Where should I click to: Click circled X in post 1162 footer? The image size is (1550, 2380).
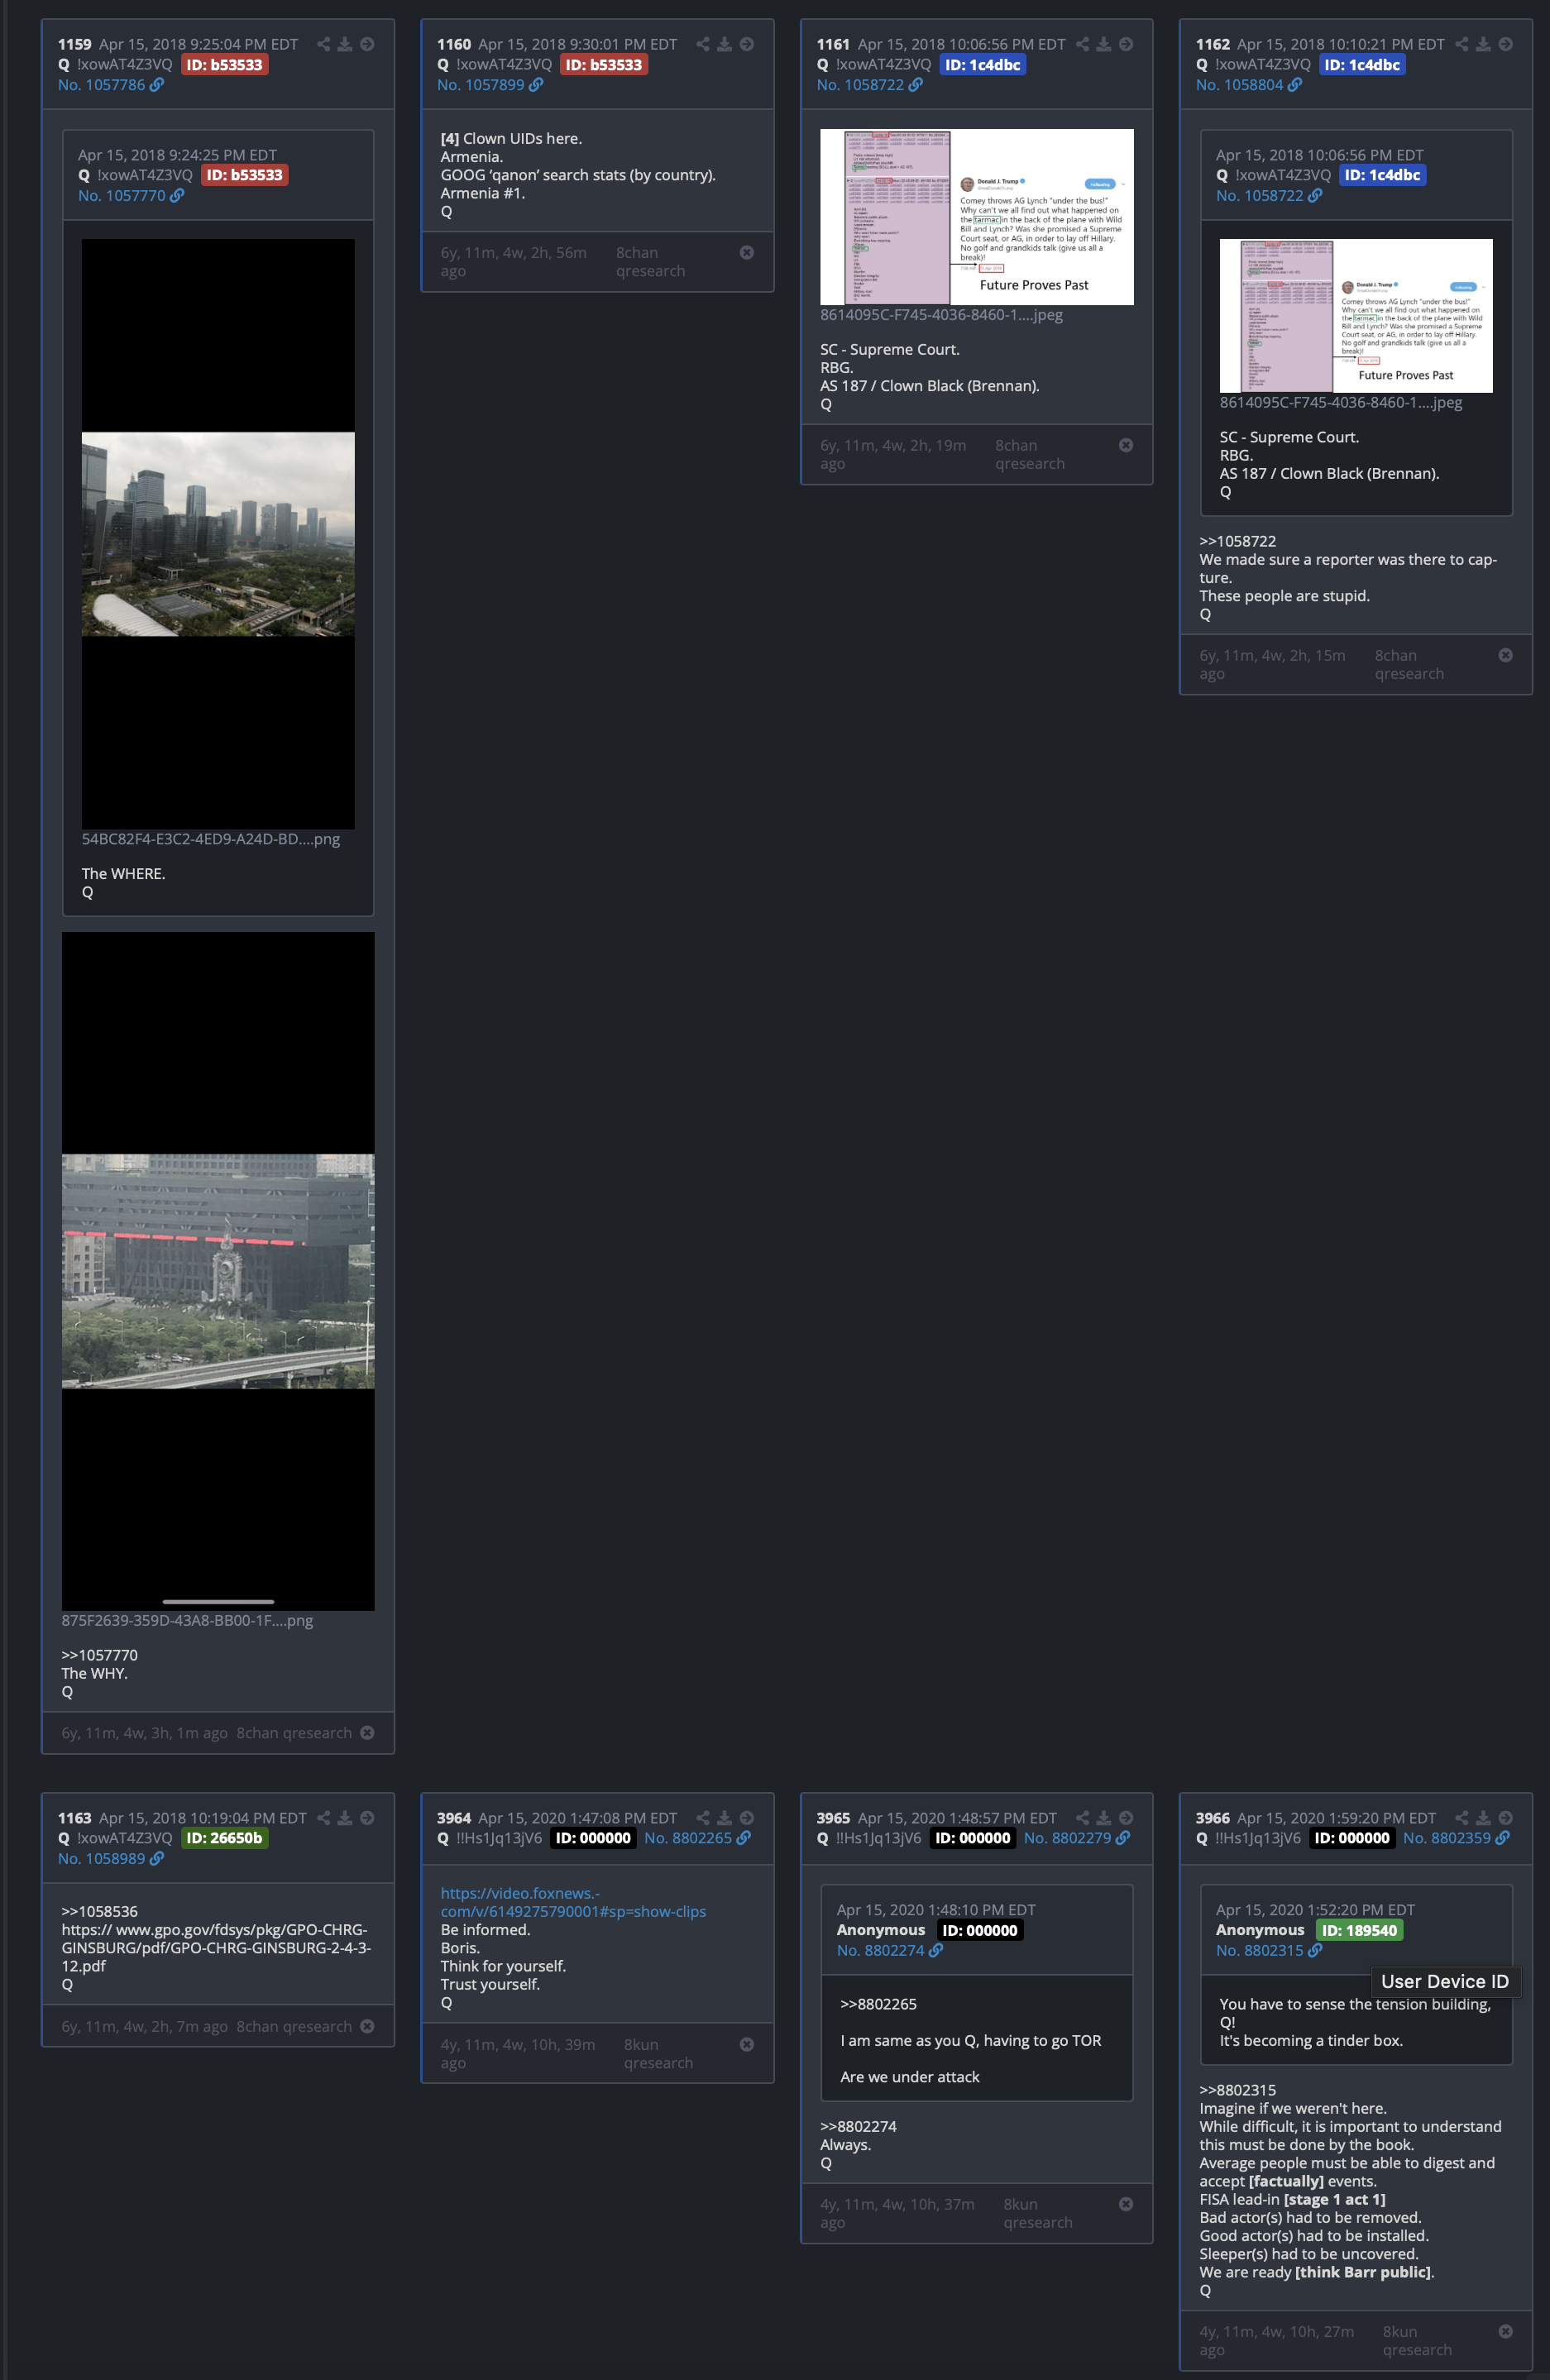click(1506, 655)
